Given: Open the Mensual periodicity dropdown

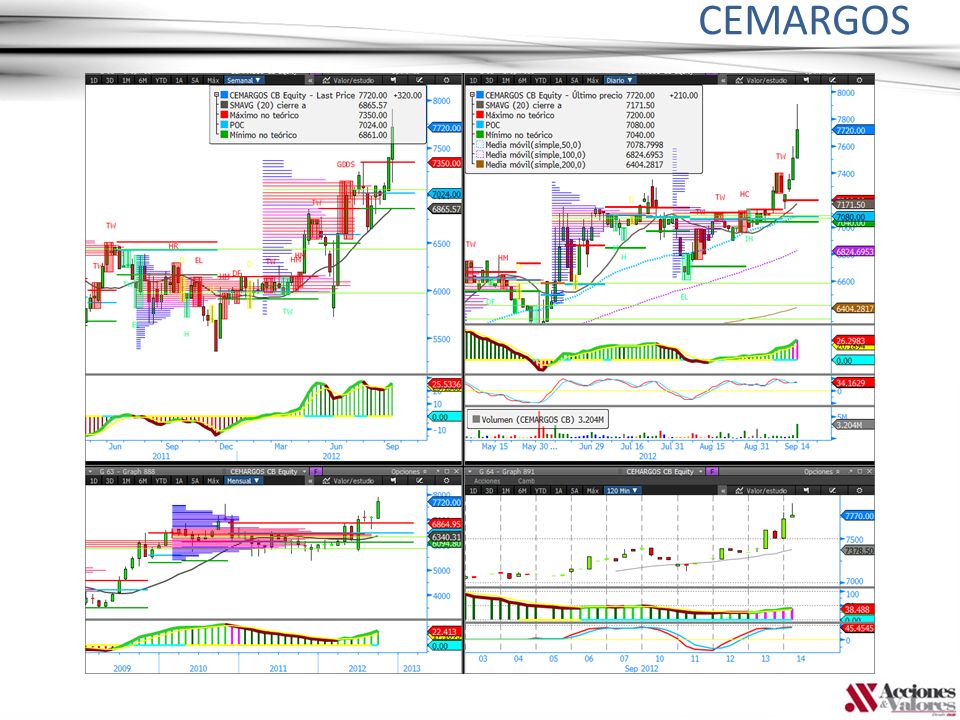Looking at the screenshot, I should tap(244, 481).
